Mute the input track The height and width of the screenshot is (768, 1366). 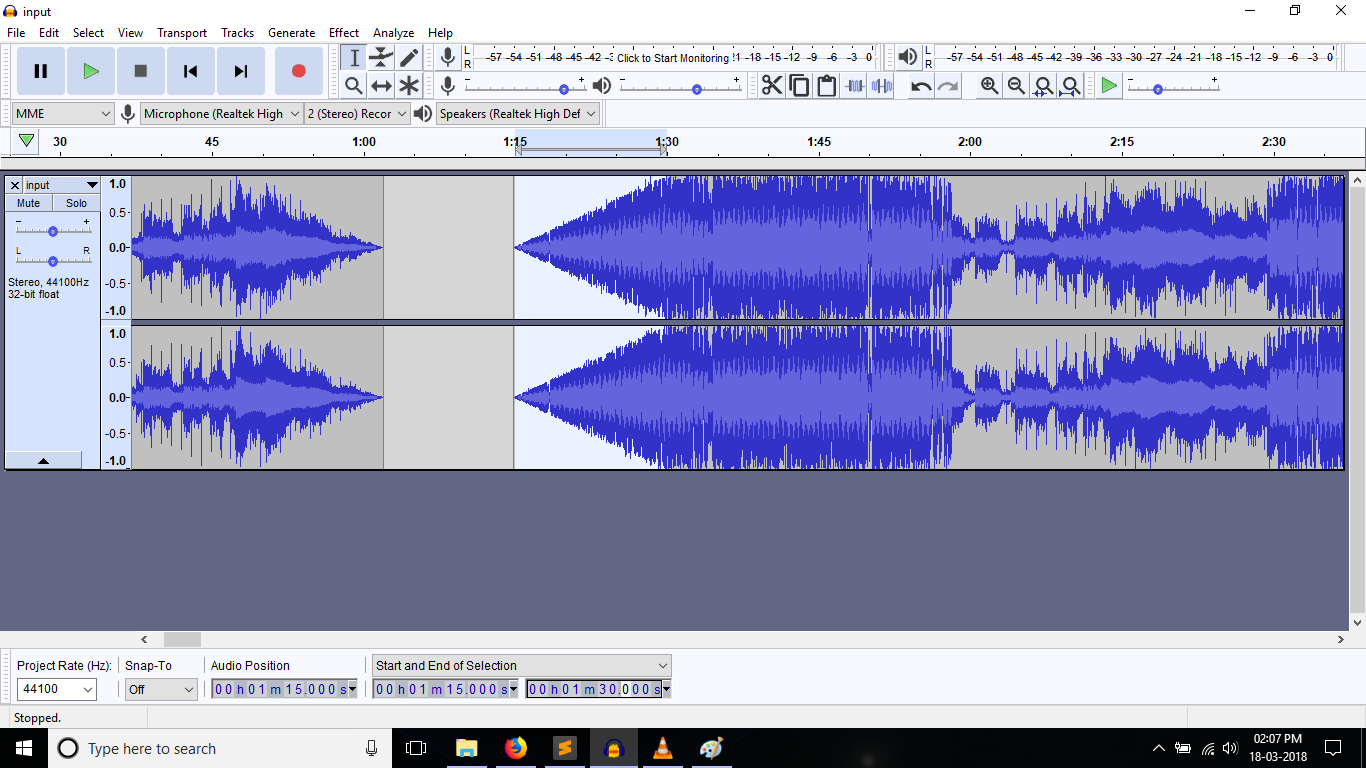click(x=28, y=203)
